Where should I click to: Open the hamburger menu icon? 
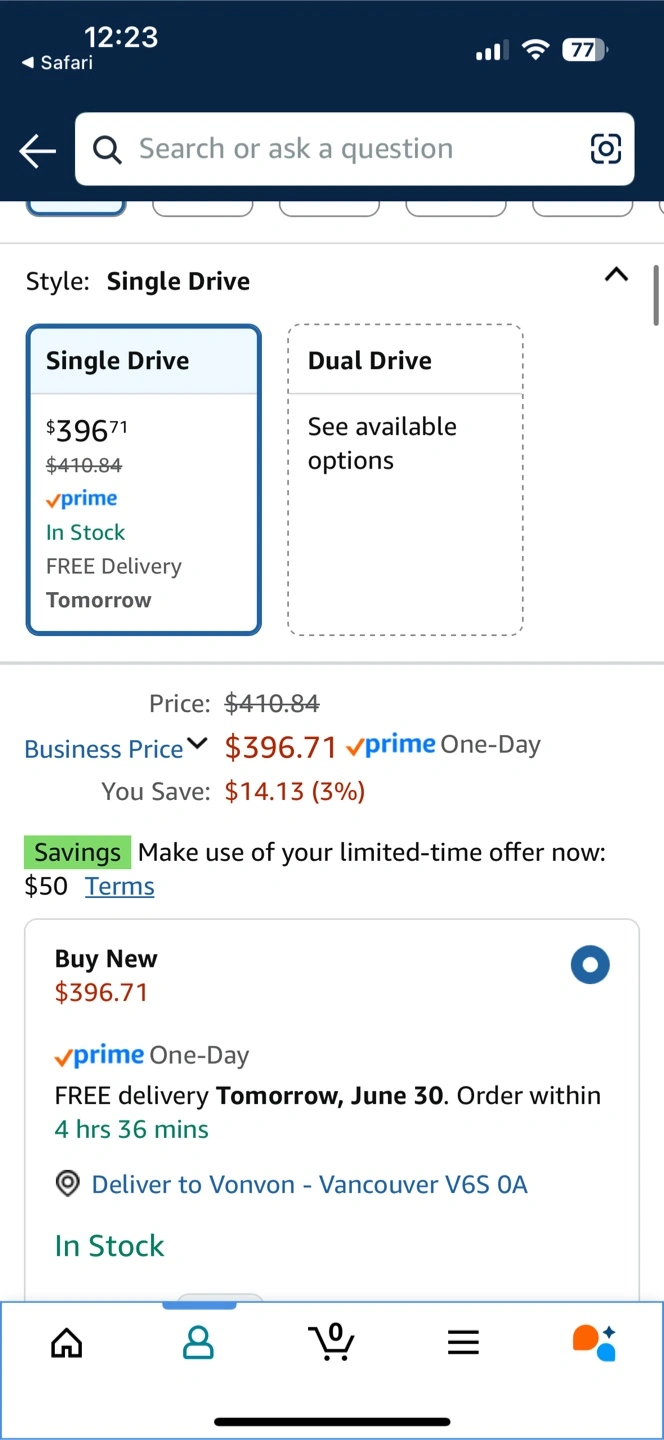pyautogui.click(x=463, y=1342)
